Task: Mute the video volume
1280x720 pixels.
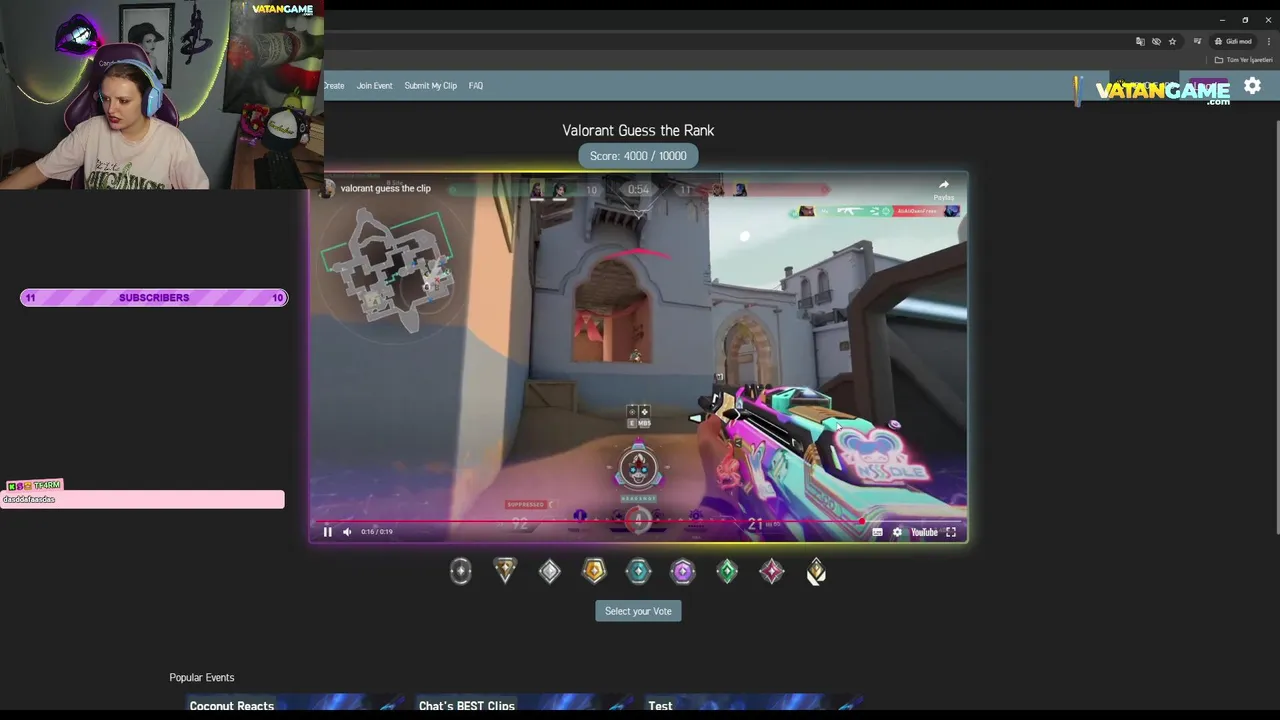Action: pos(347,532)
